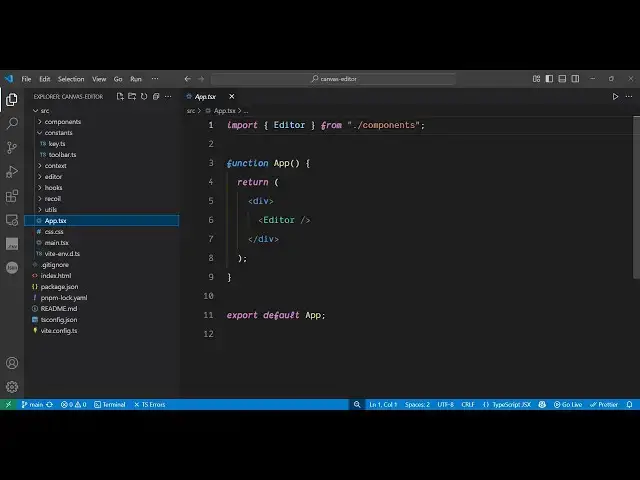
Task: Open the Explorer view in activity bar
Action: (12, 99)
